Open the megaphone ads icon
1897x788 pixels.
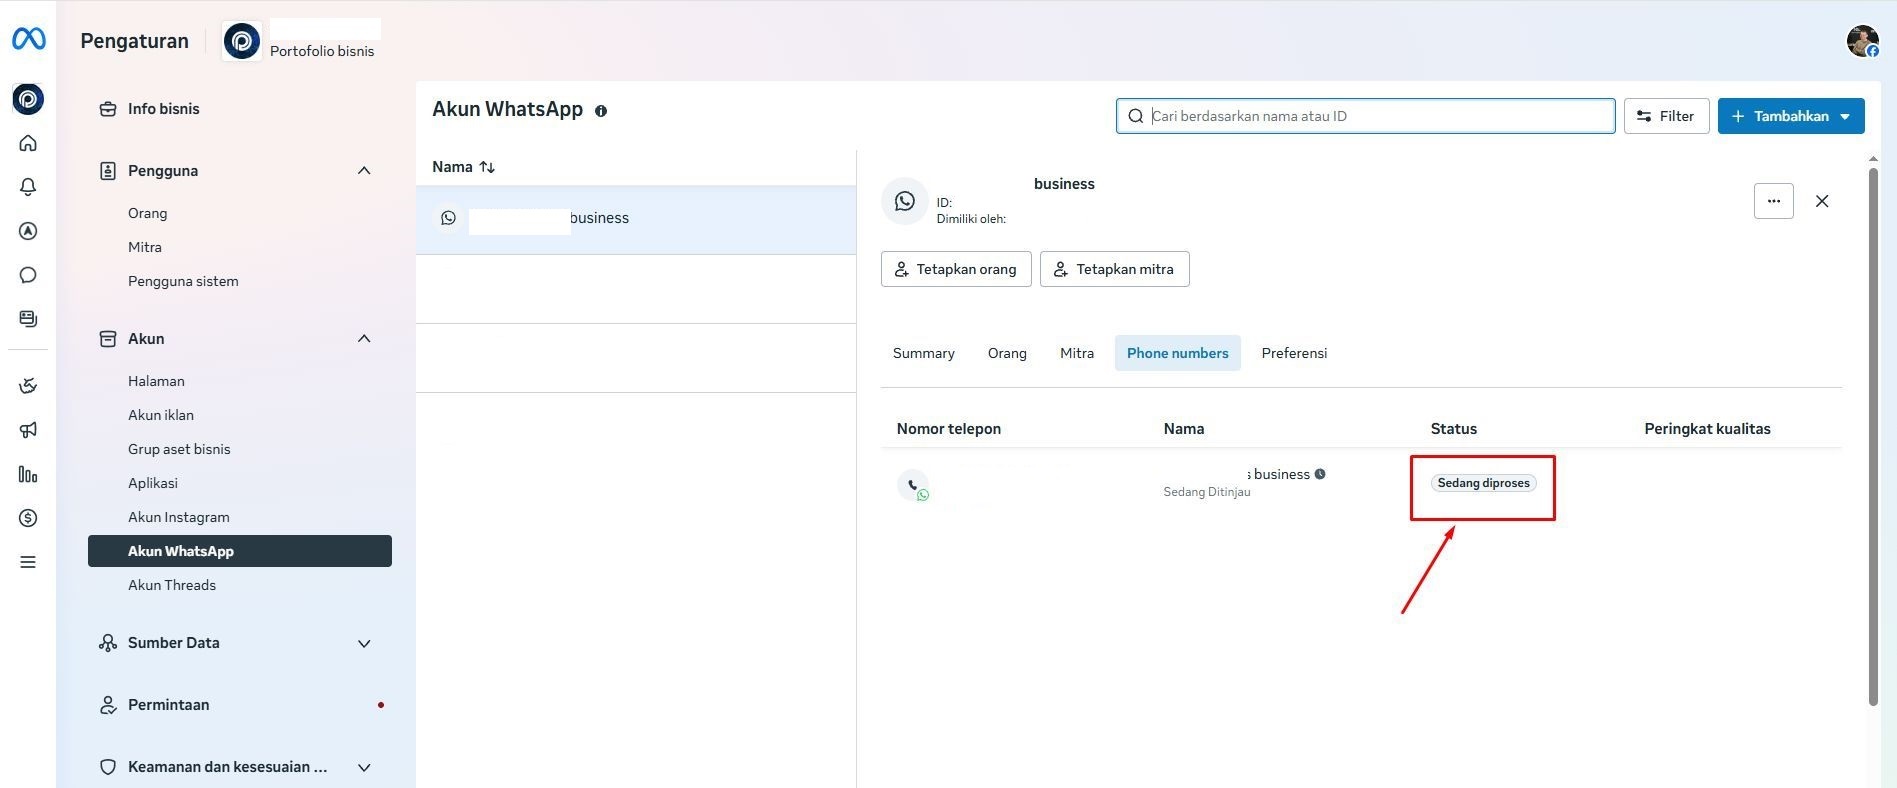28,430
